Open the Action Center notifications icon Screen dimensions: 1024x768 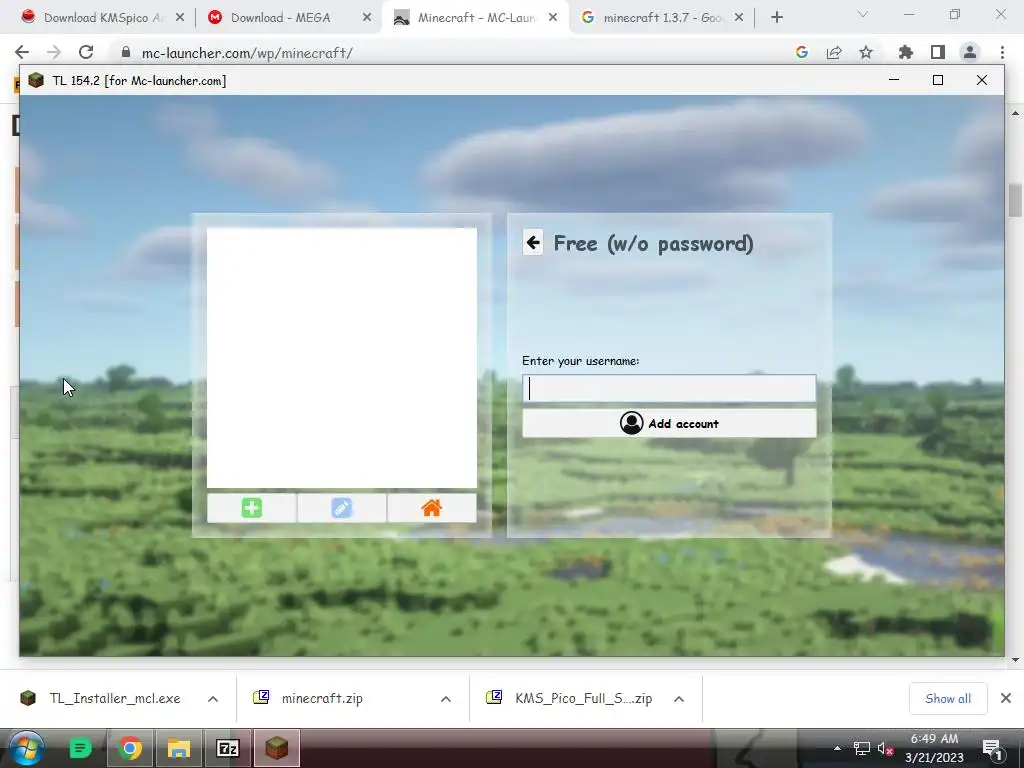point(993,748)
